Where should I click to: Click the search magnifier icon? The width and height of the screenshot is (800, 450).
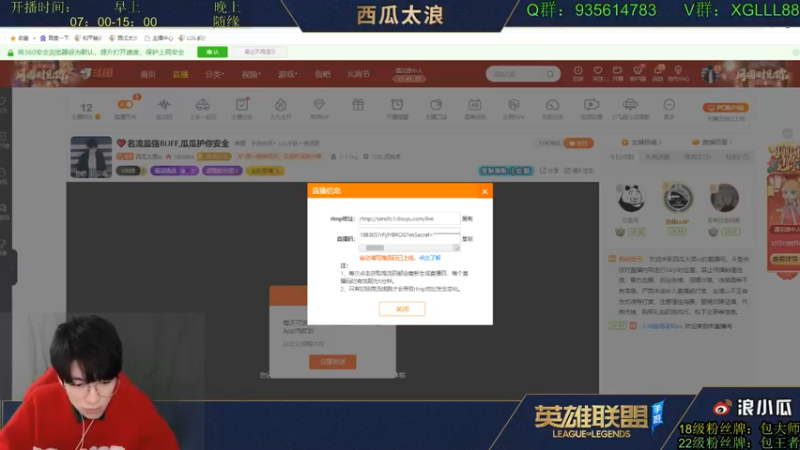click(x=551, y=74)
